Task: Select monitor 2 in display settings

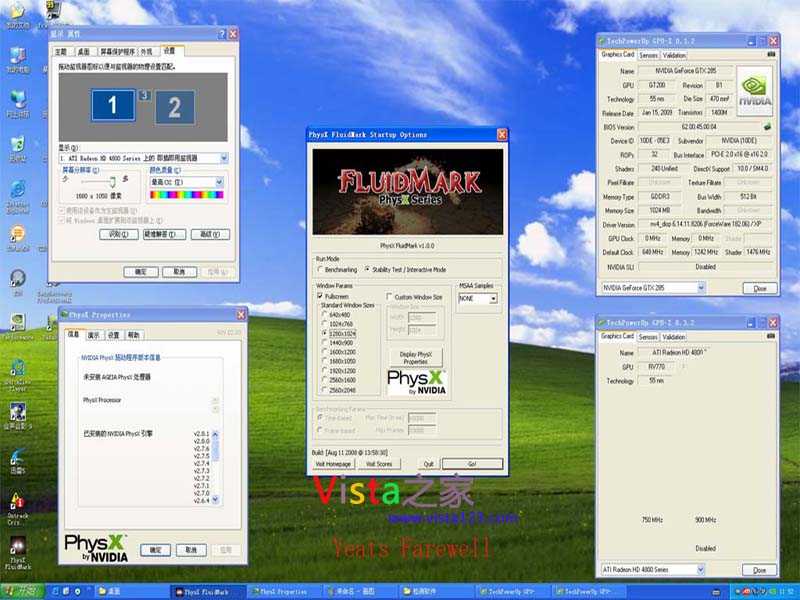Action: (x=174, y=108)
